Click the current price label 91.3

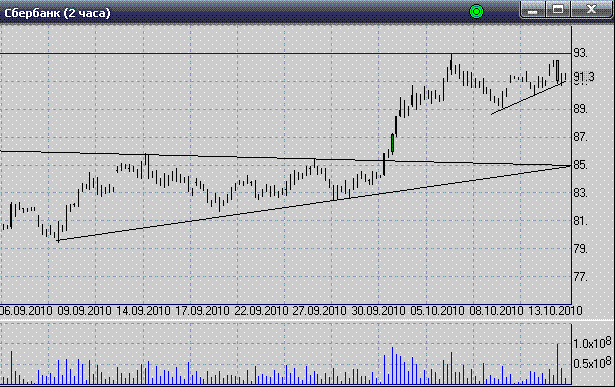584,77
